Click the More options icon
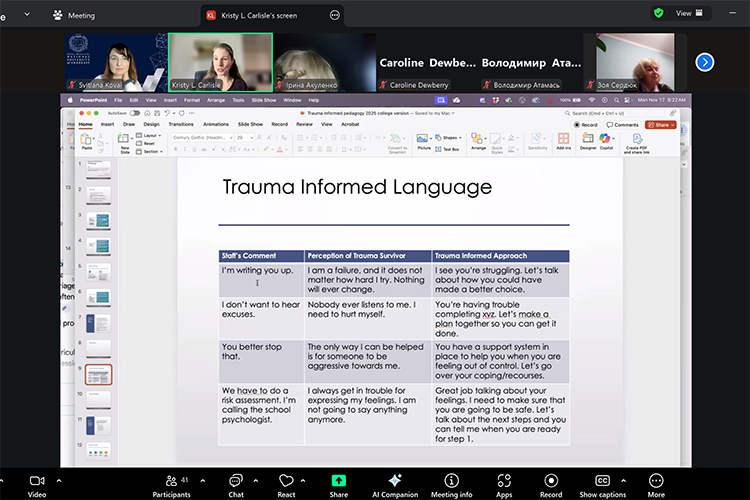Image resolution: width=750 pixels, height=500 pixels. tap(656, 482)
